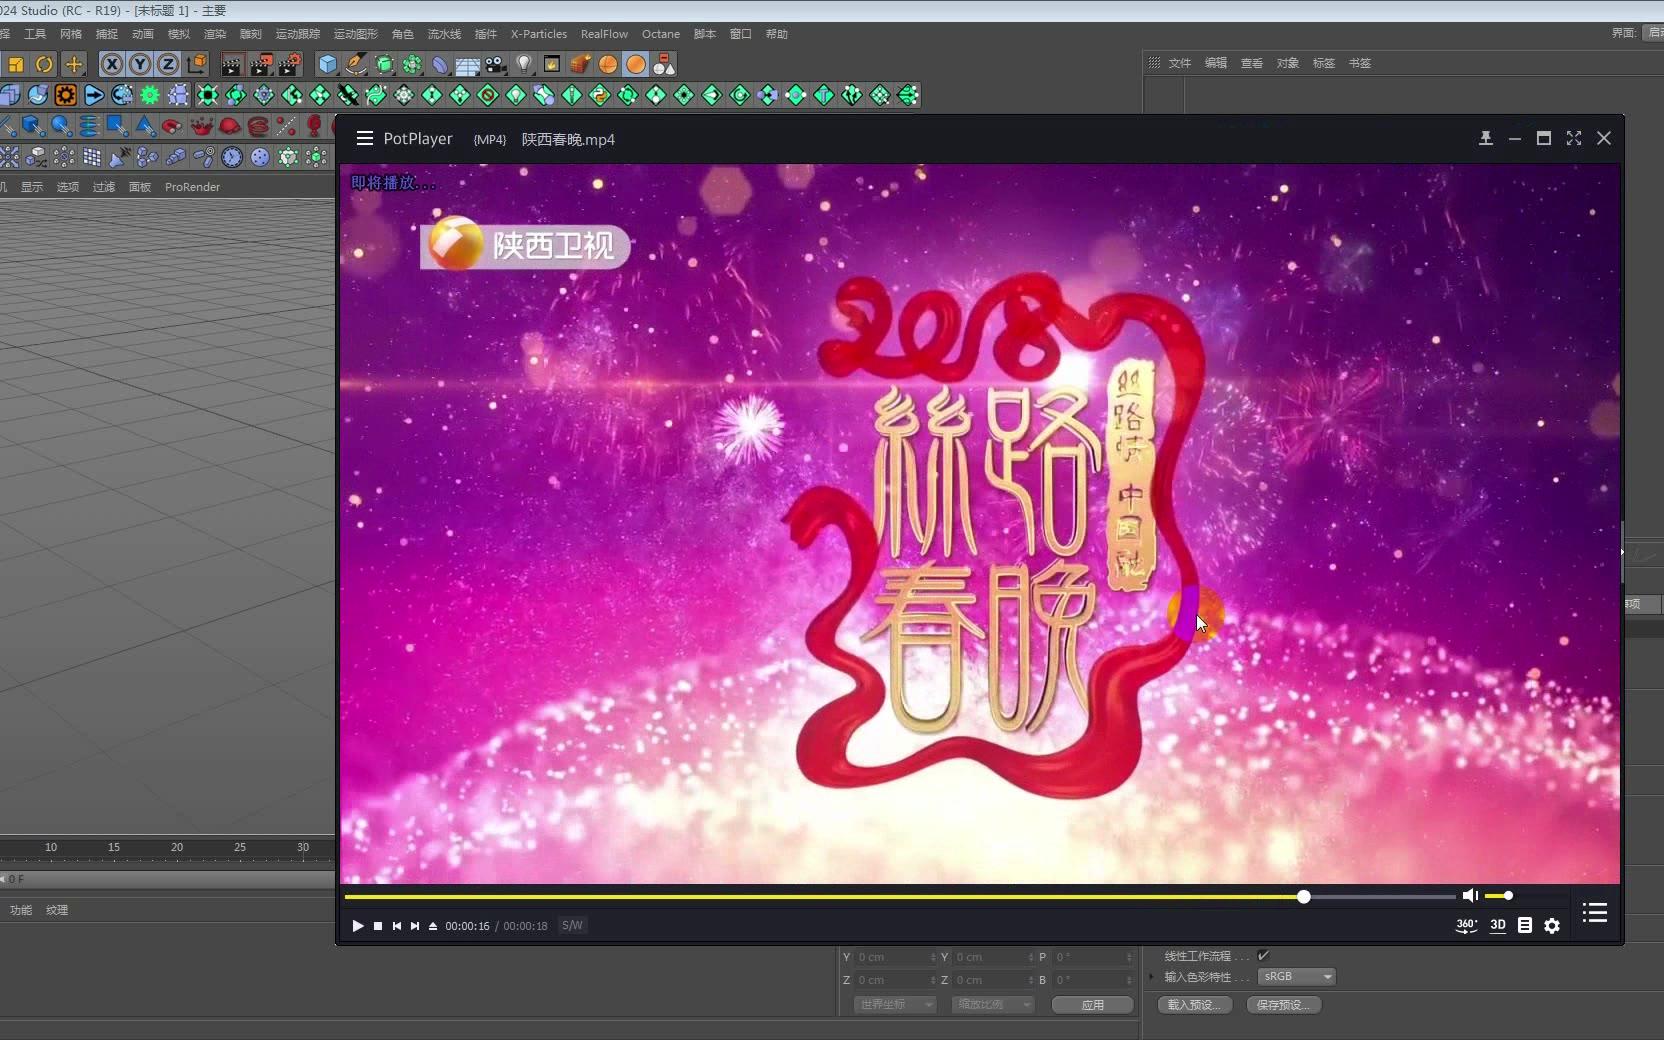Open the Bend deformer icon
This screenshot has width=1664, height=1040.
click(x=440, y=64)
